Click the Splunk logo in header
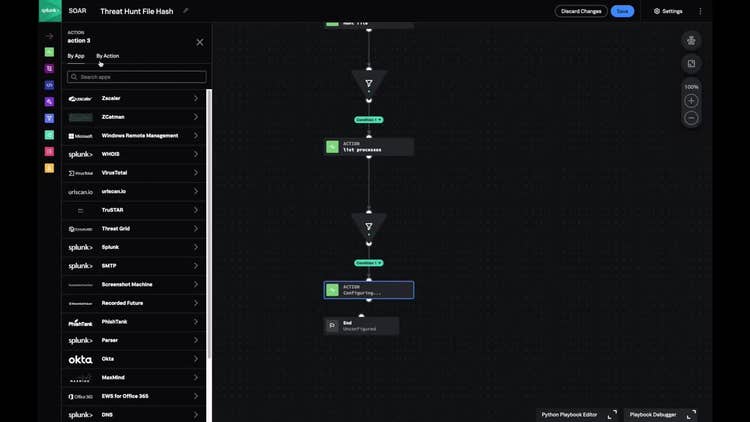 pyautogui.click(x=50, y=11)
